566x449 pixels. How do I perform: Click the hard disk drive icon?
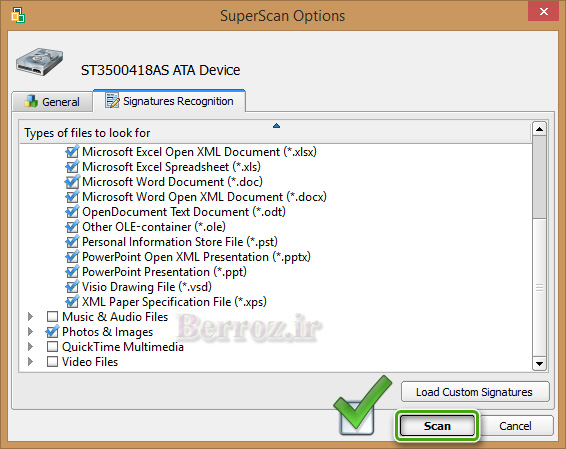coord(40,62)
